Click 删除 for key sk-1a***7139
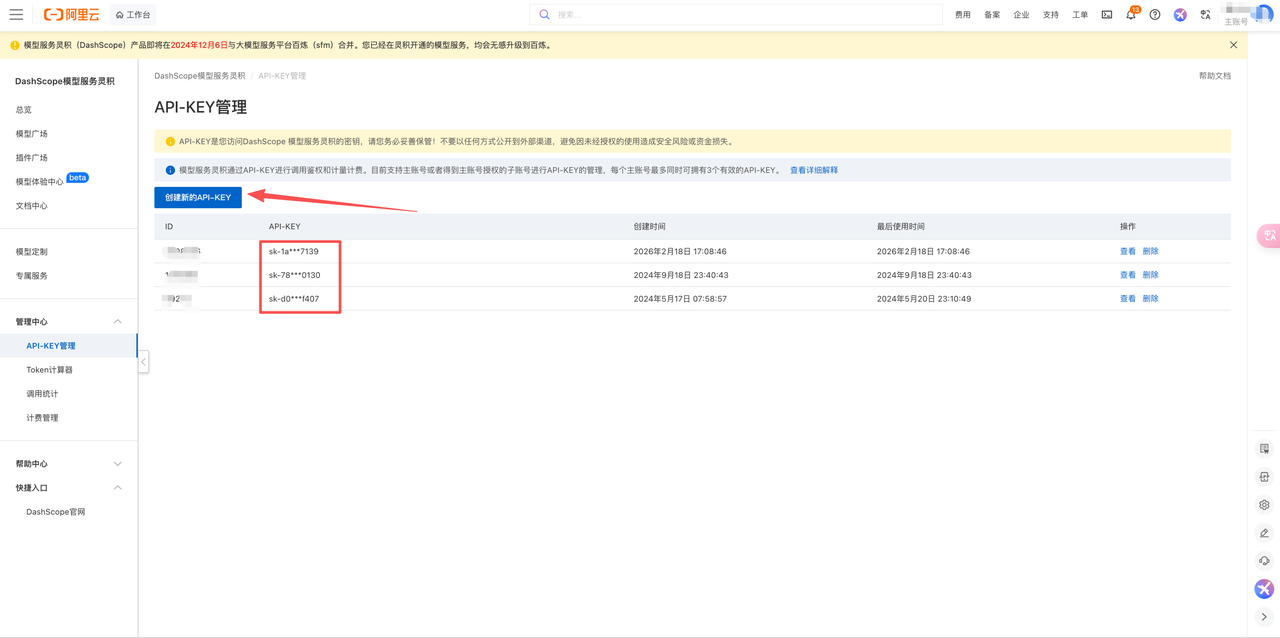This screenshot has width=1280, height=638. pyautogui.click(x=1151, y=251)
